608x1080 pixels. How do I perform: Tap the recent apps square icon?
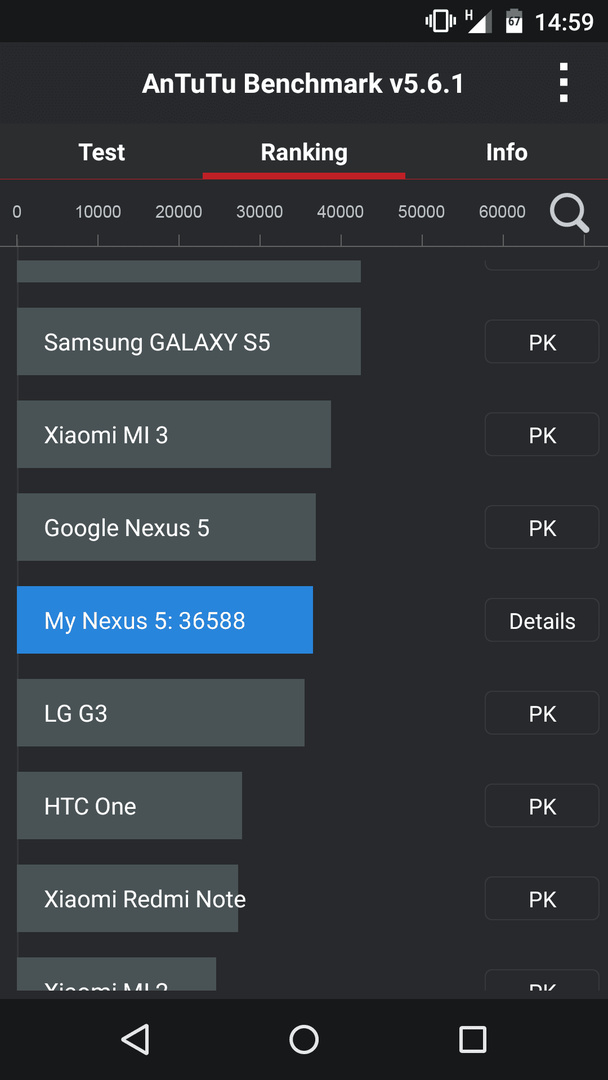pos(472,1039)
